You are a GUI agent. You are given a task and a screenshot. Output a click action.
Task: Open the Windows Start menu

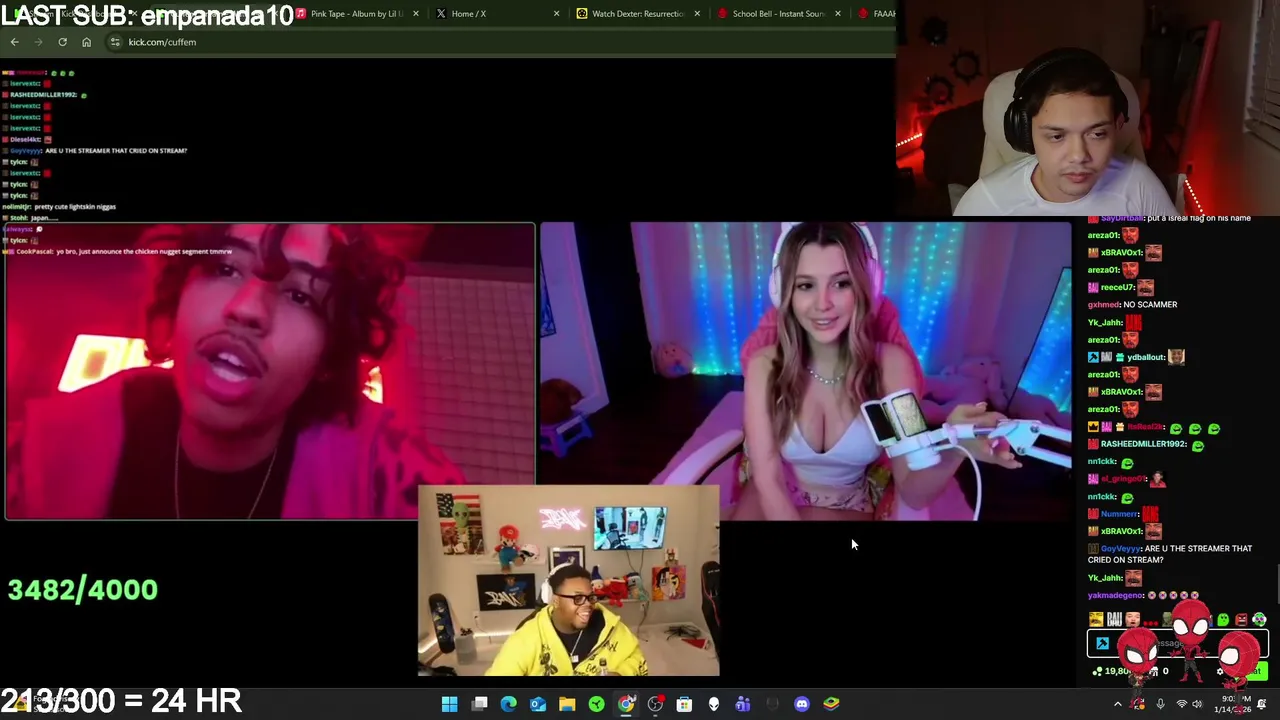point(450,704)
